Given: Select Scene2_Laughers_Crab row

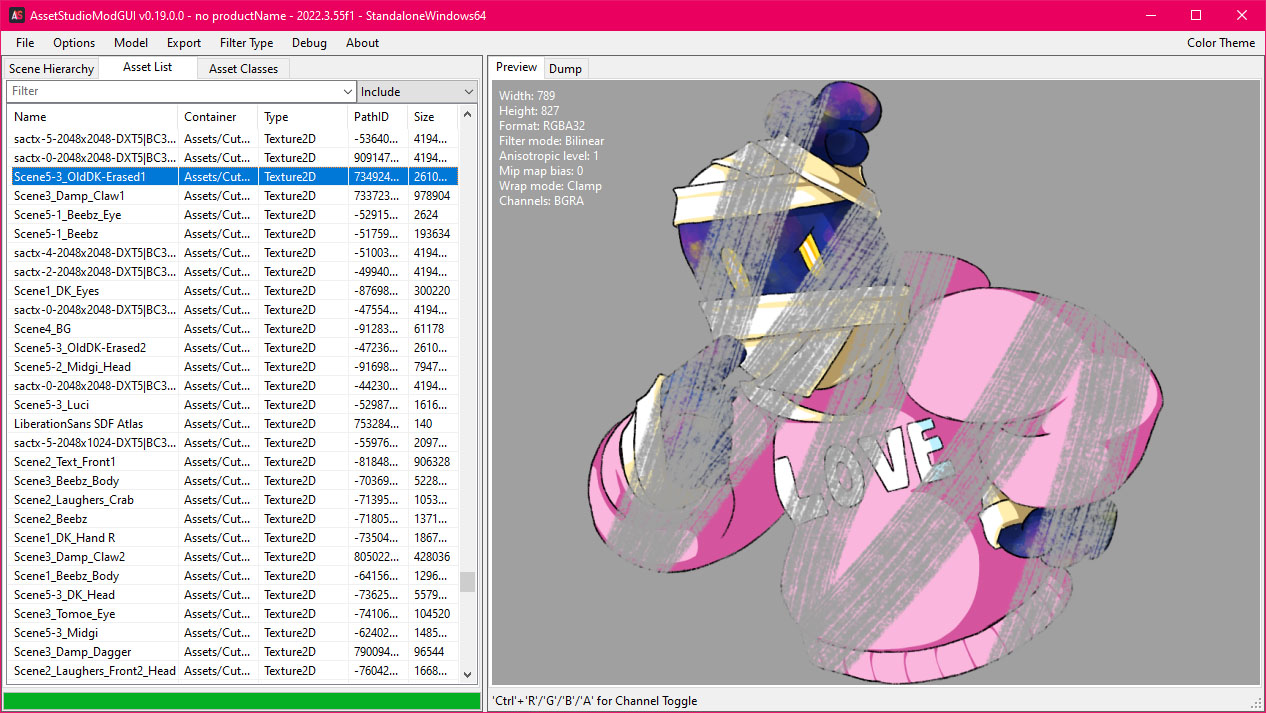Looking at the screenshot, I should [x=234, y=500].
